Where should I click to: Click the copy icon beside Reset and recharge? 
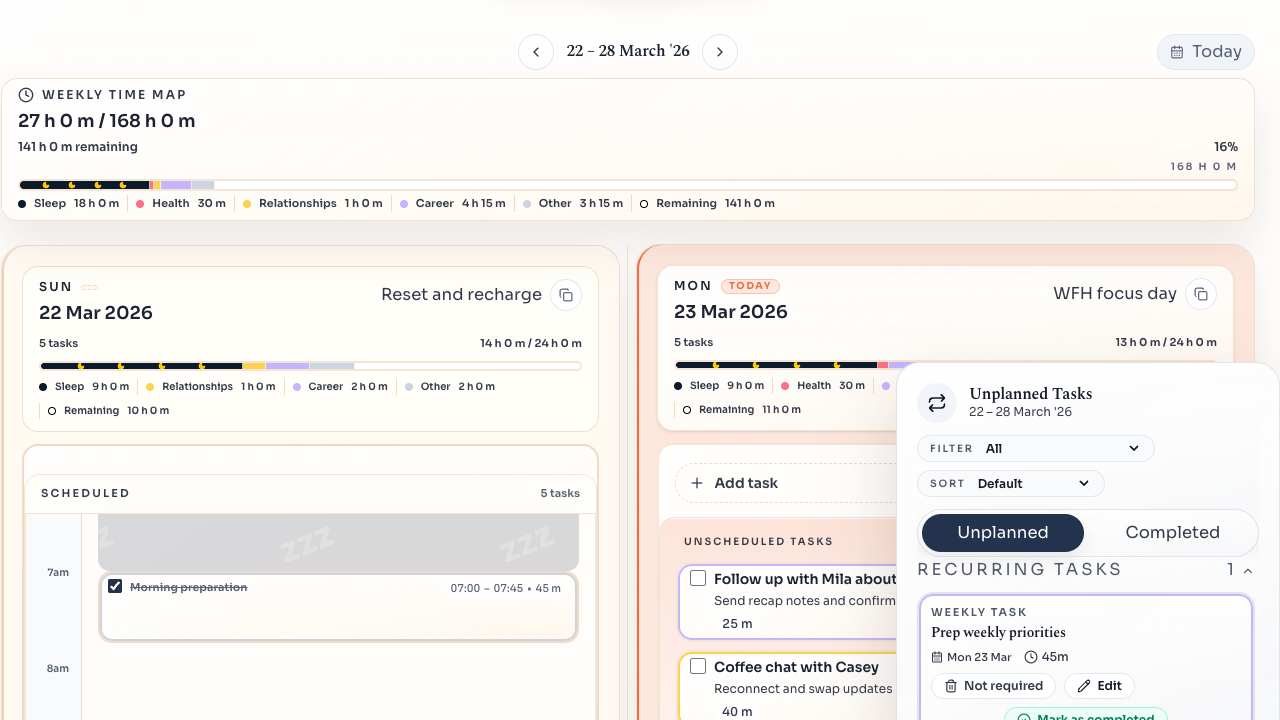[x=565, y=295]
